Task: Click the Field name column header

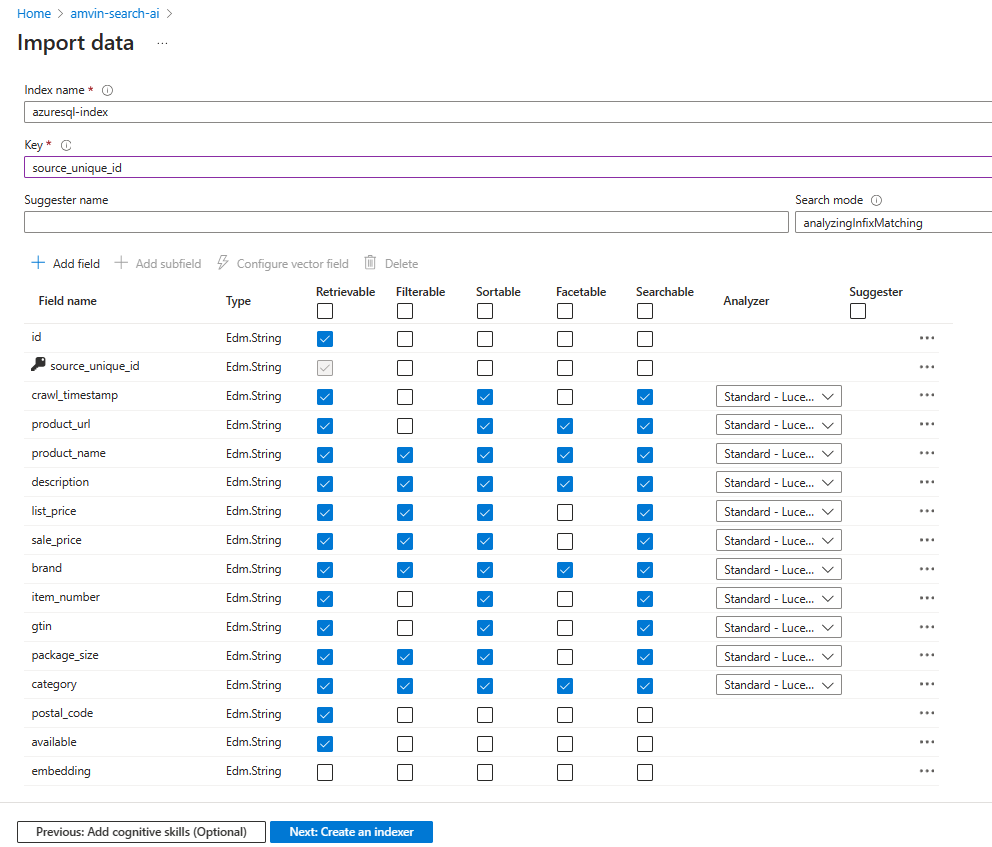Action: tap(68, 301)
